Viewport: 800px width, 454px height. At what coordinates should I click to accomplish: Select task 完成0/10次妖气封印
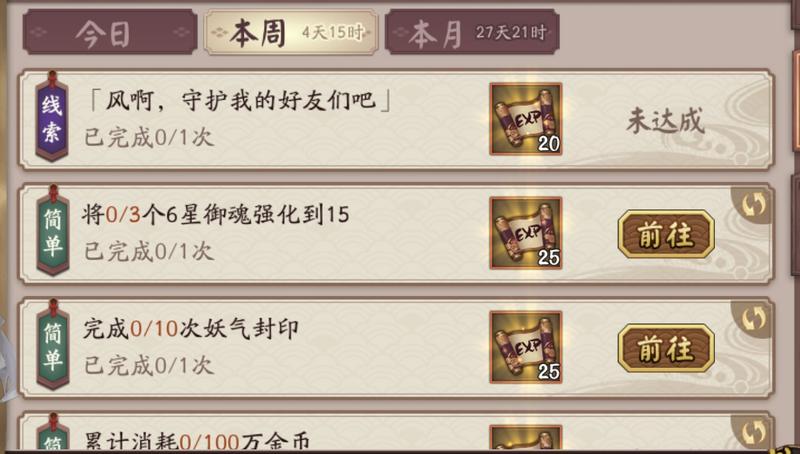point(396,348)
